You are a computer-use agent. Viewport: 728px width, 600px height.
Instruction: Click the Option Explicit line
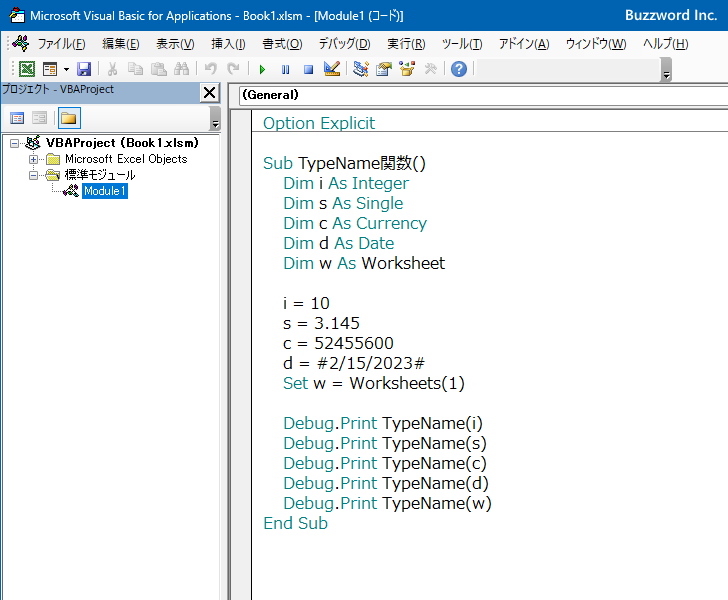click(319, 123)
